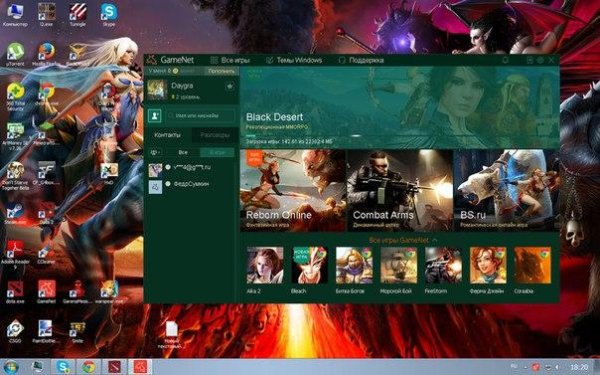Open the CSGO desktop shortcut
This screenshot has height=375, width=600.
(15, 331)
